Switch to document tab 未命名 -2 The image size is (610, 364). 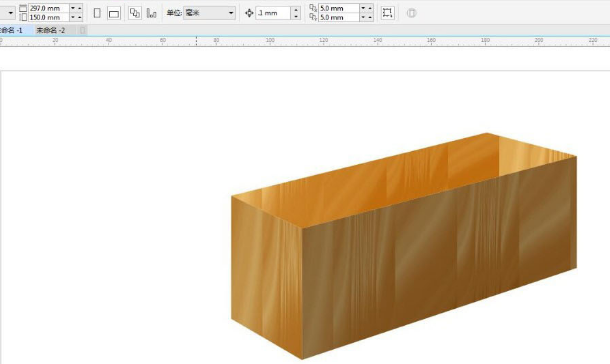click(51, 30)
